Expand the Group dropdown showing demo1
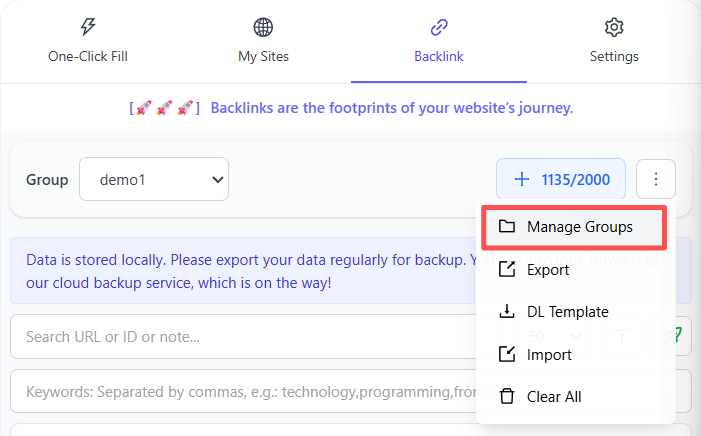 point(154,180)
